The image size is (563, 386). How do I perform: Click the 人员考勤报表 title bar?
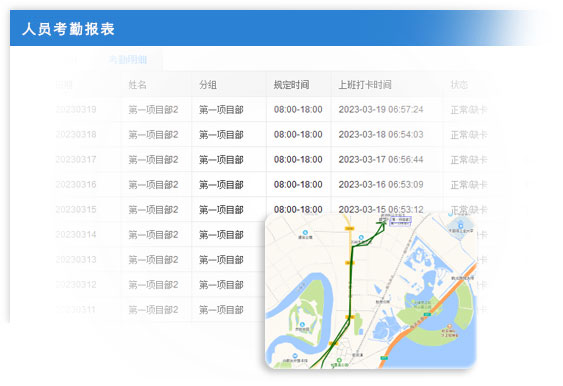[280, 28]
